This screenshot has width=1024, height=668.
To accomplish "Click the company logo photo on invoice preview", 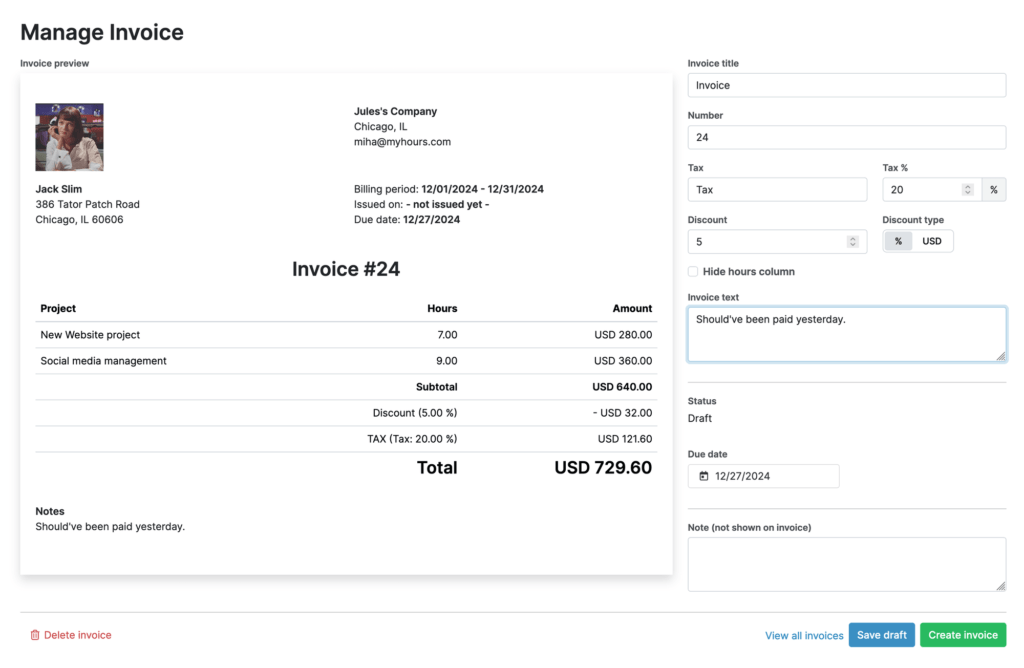I will tap(69, 137).
